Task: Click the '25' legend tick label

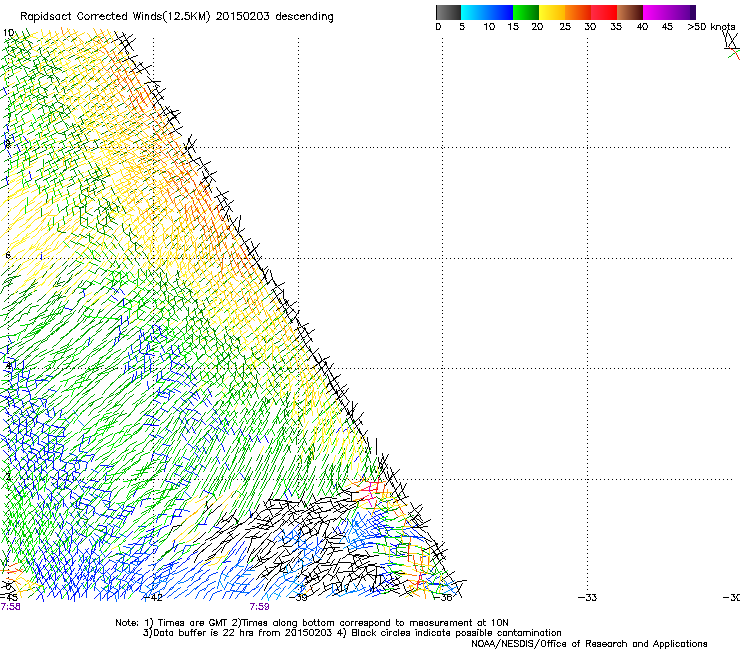Action: click(x=565, y=27)
